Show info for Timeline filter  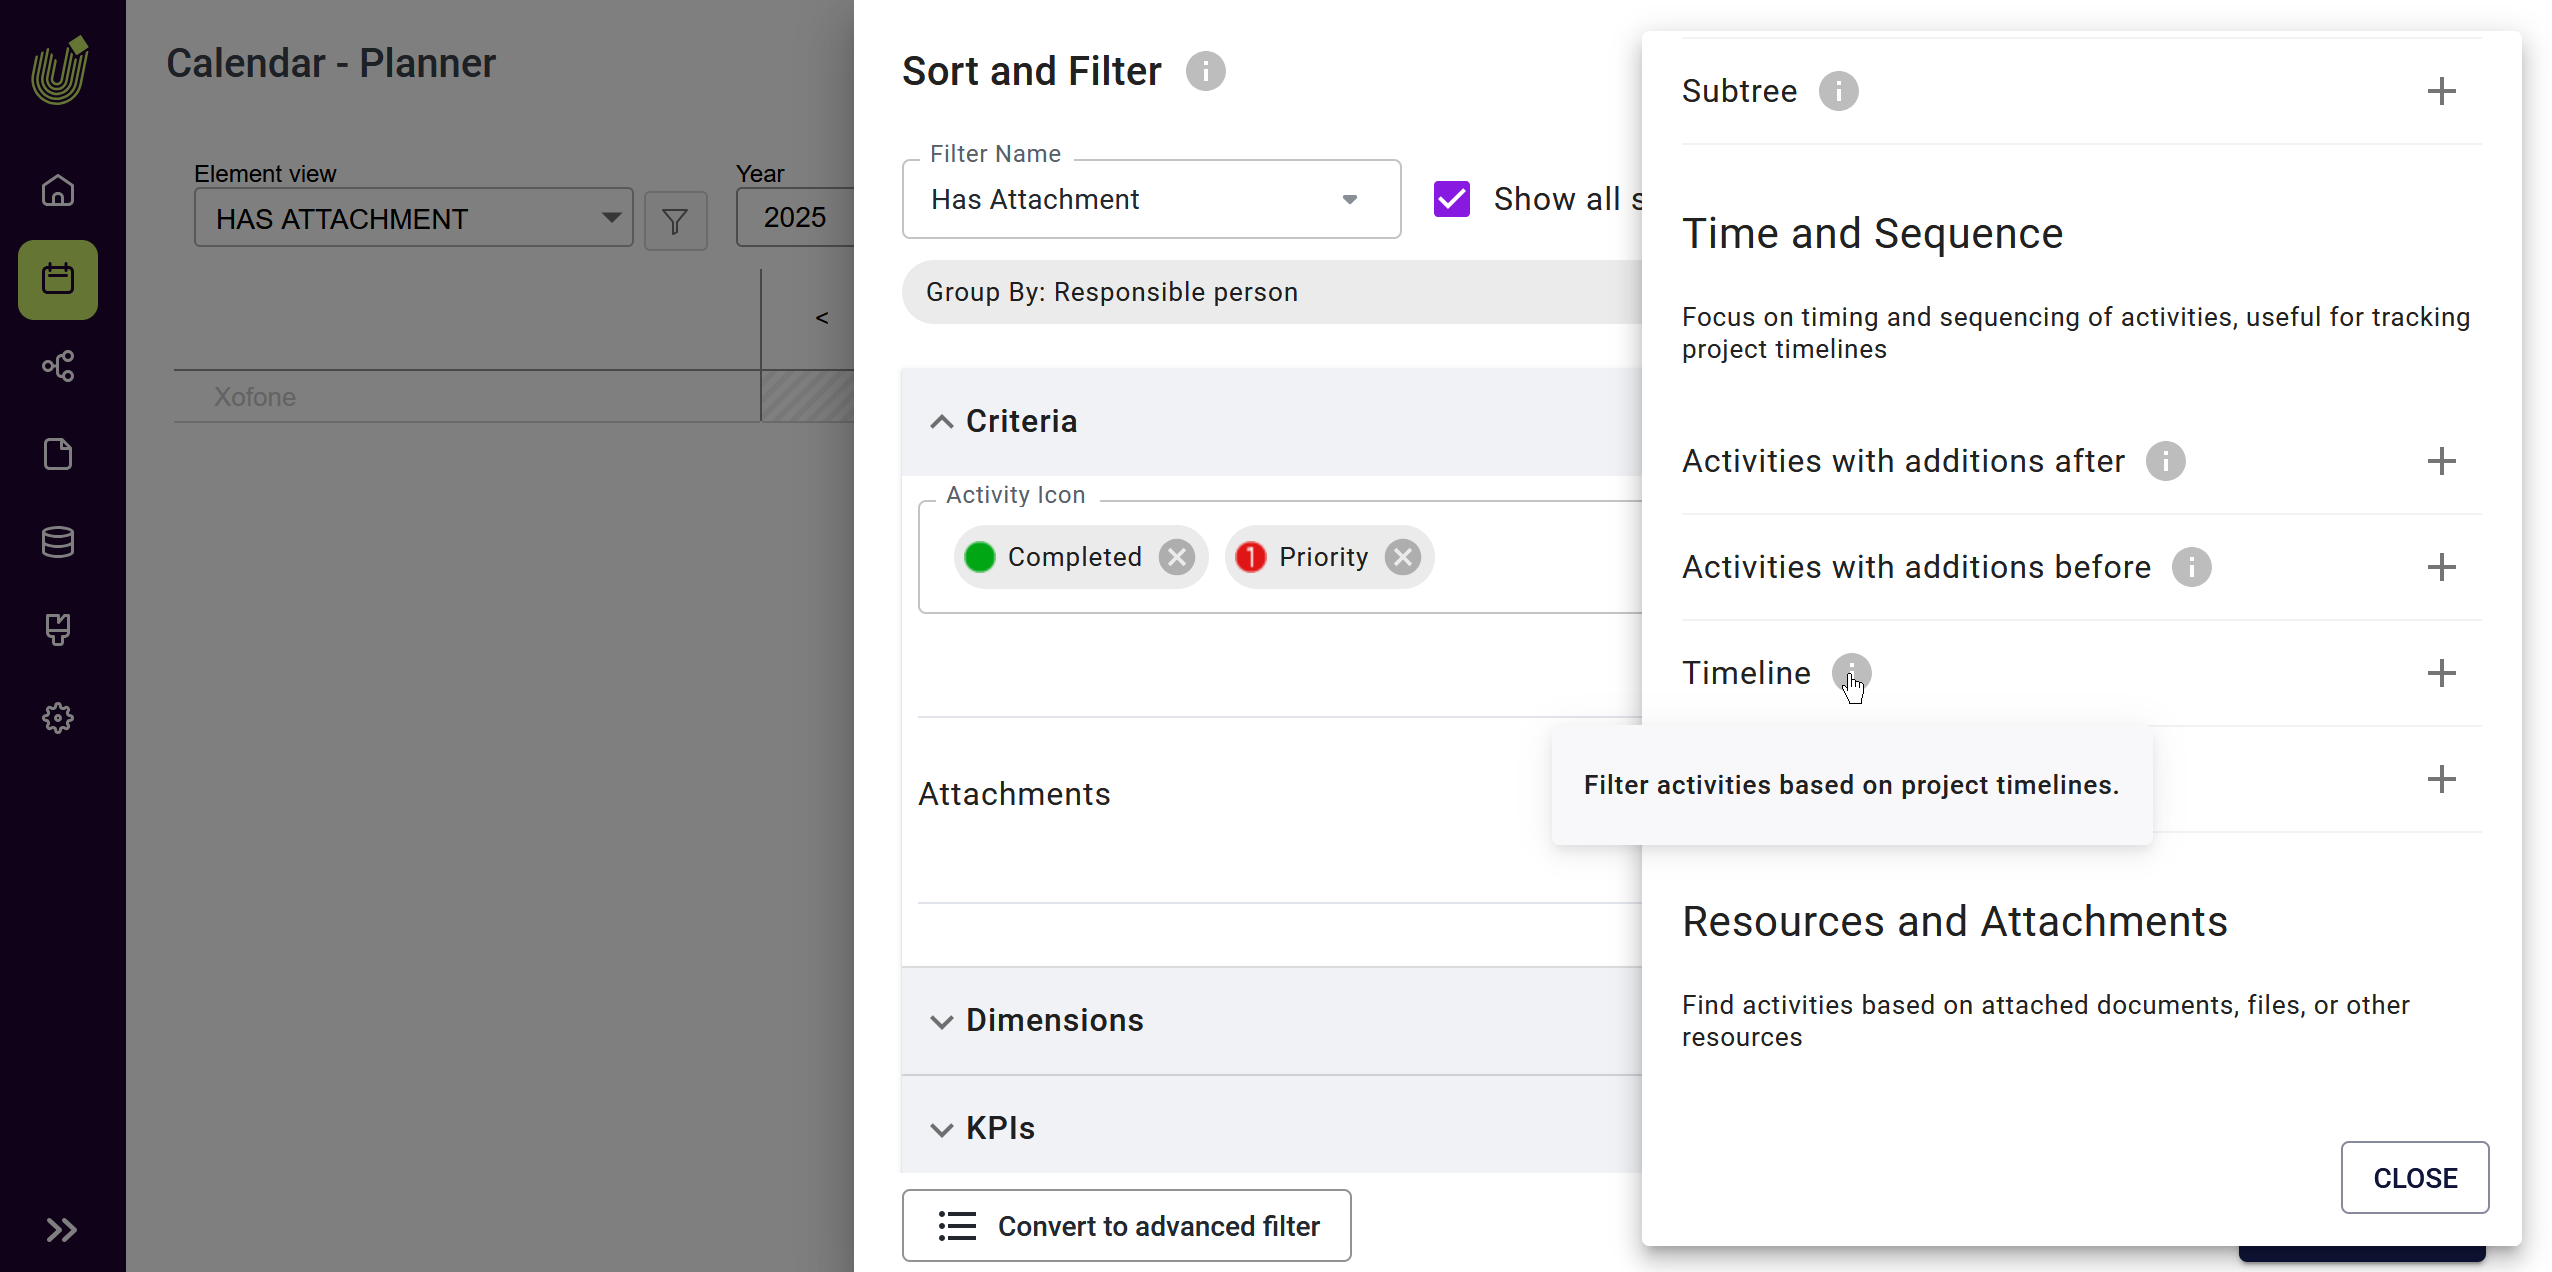click(1851, 673)
